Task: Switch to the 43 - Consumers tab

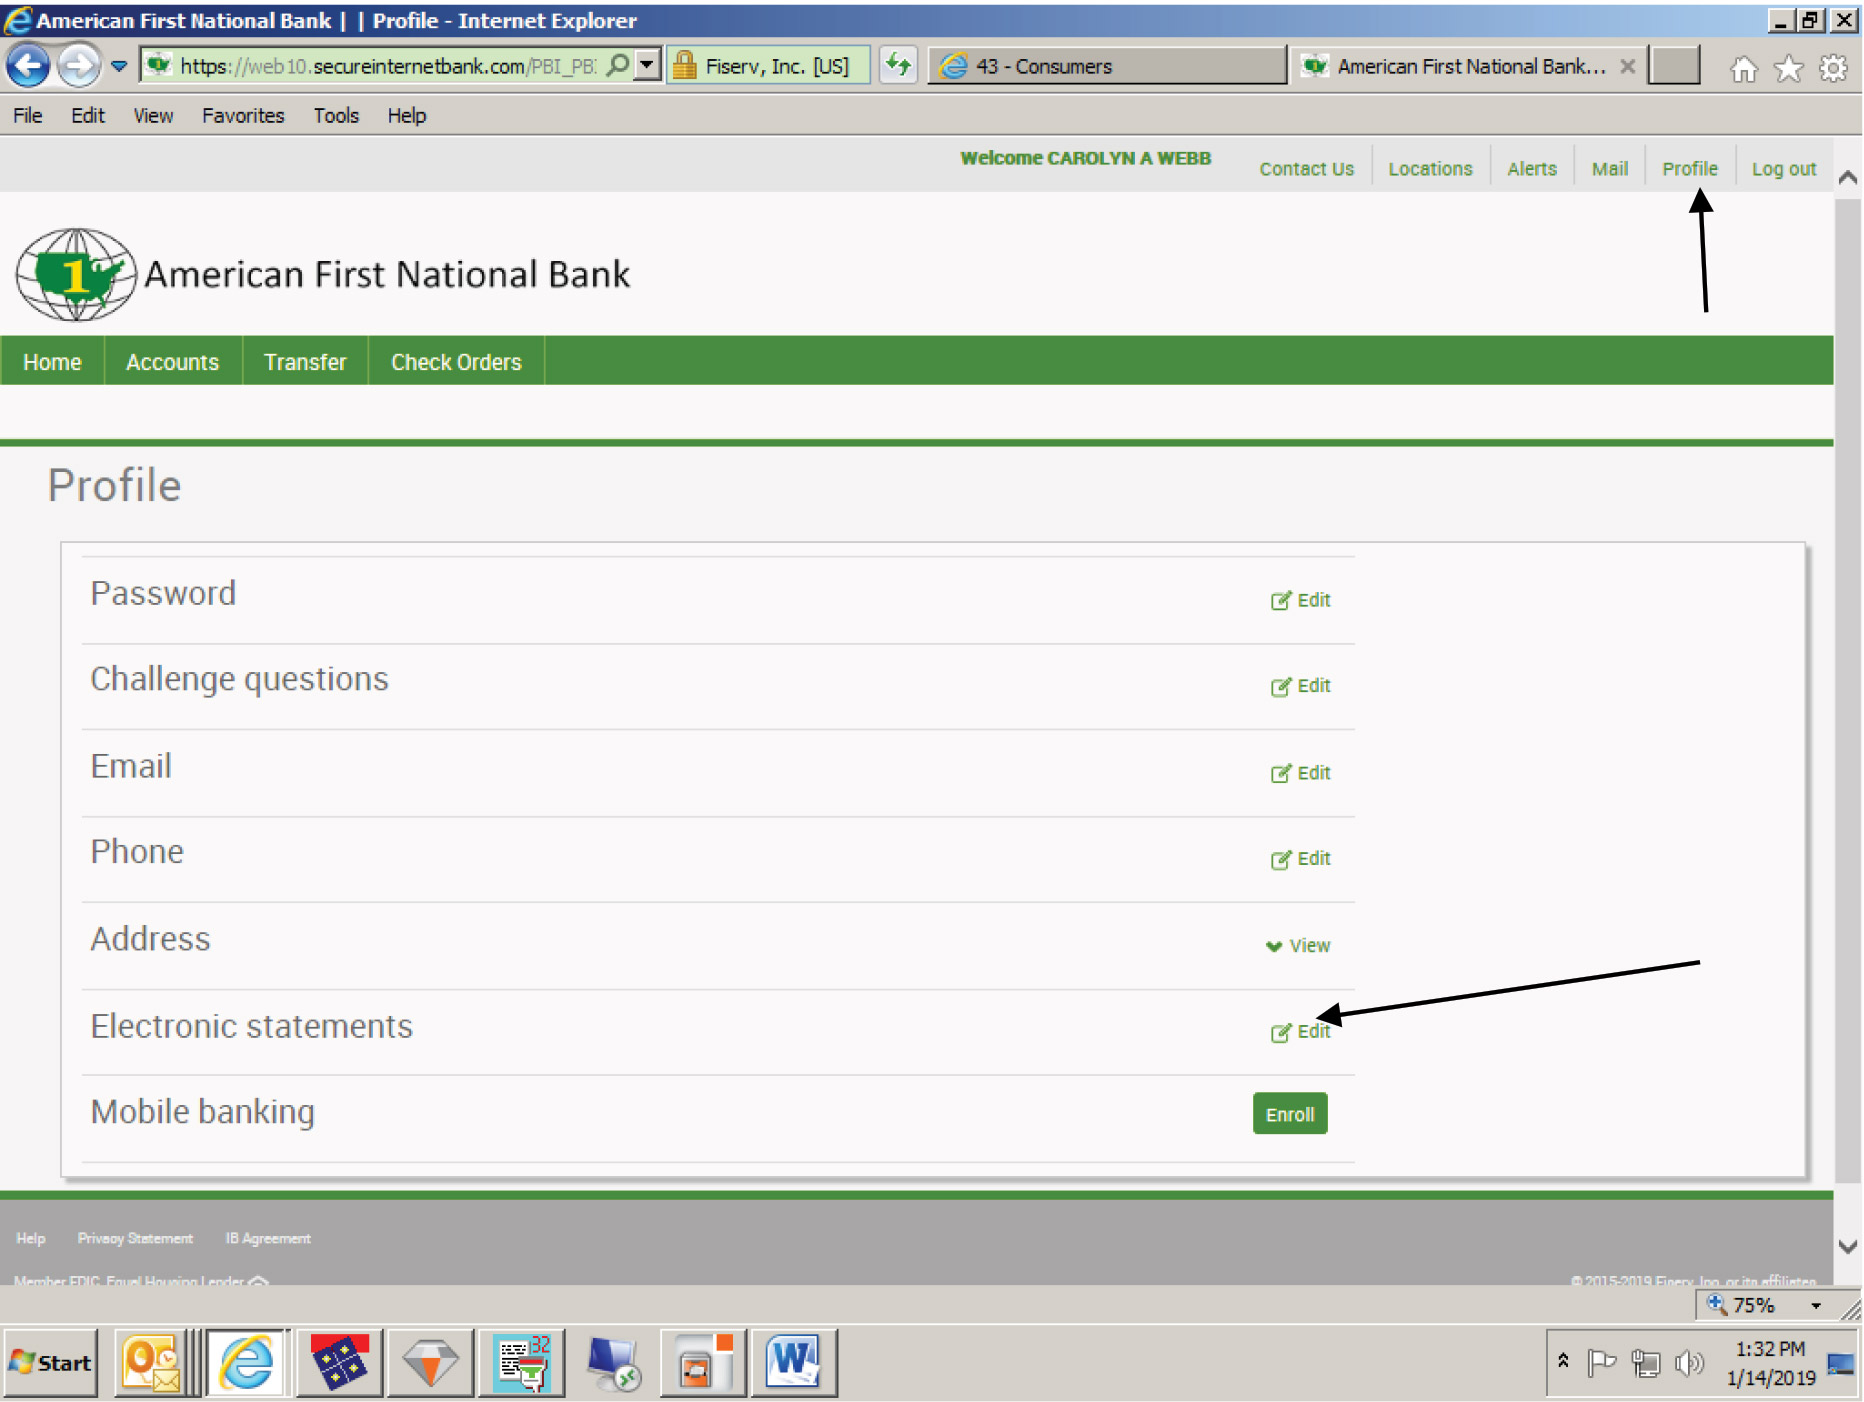Action: click(x=1107, y=66)
